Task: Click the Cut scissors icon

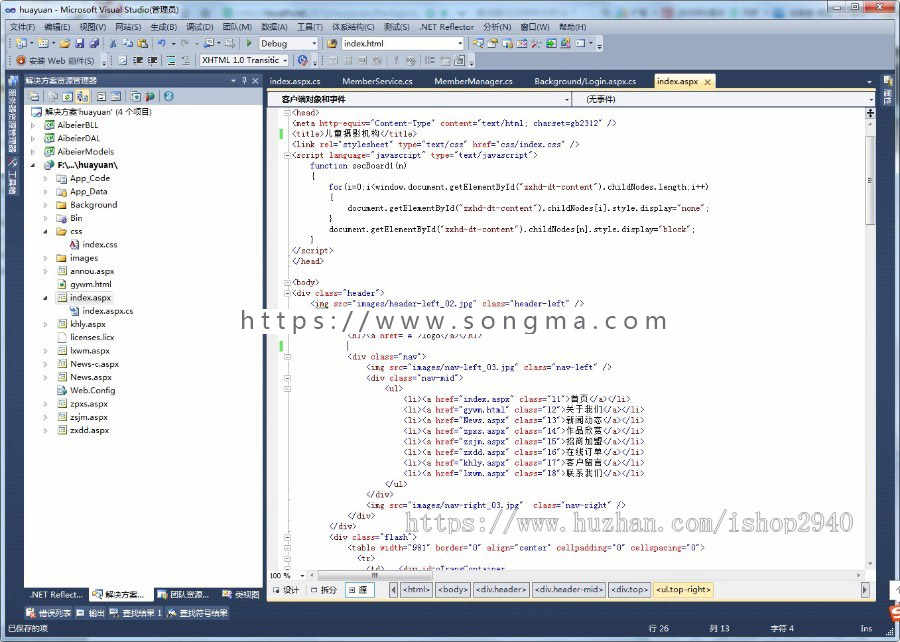Action: tap(113, 44)
